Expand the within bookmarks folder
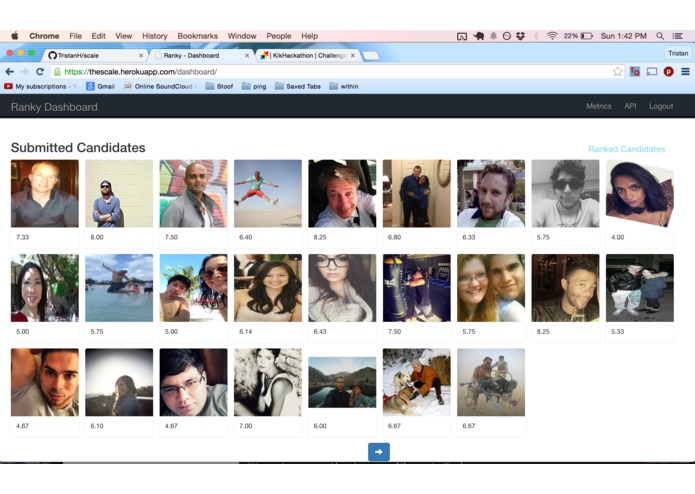 (344, 86)
